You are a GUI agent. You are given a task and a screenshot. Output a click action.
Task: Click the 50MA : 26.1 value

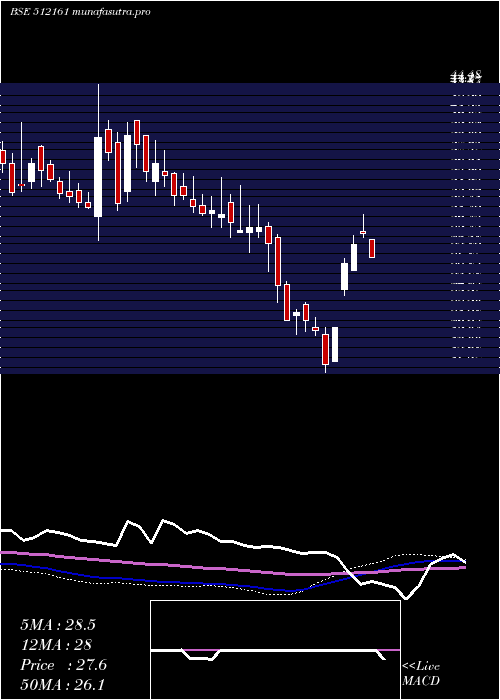tap(62, 684)
